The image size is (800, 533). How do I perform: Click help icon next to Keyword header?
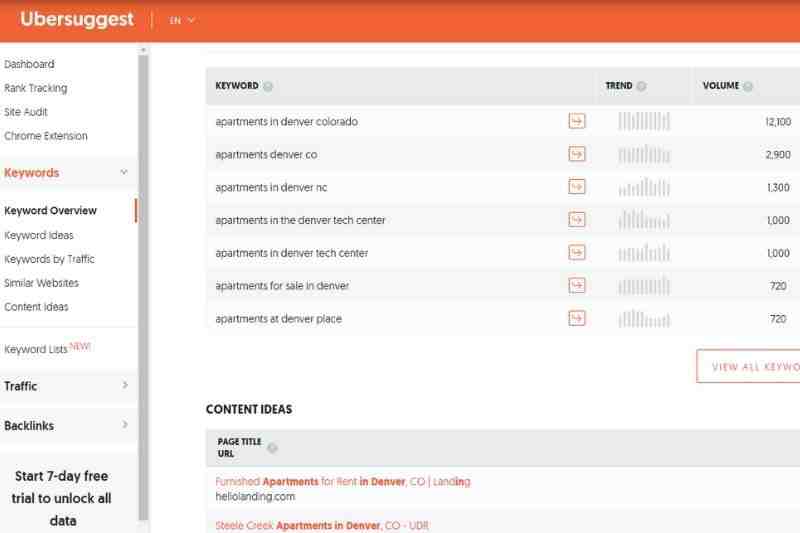pyautogui.click(x=268, y=86)
